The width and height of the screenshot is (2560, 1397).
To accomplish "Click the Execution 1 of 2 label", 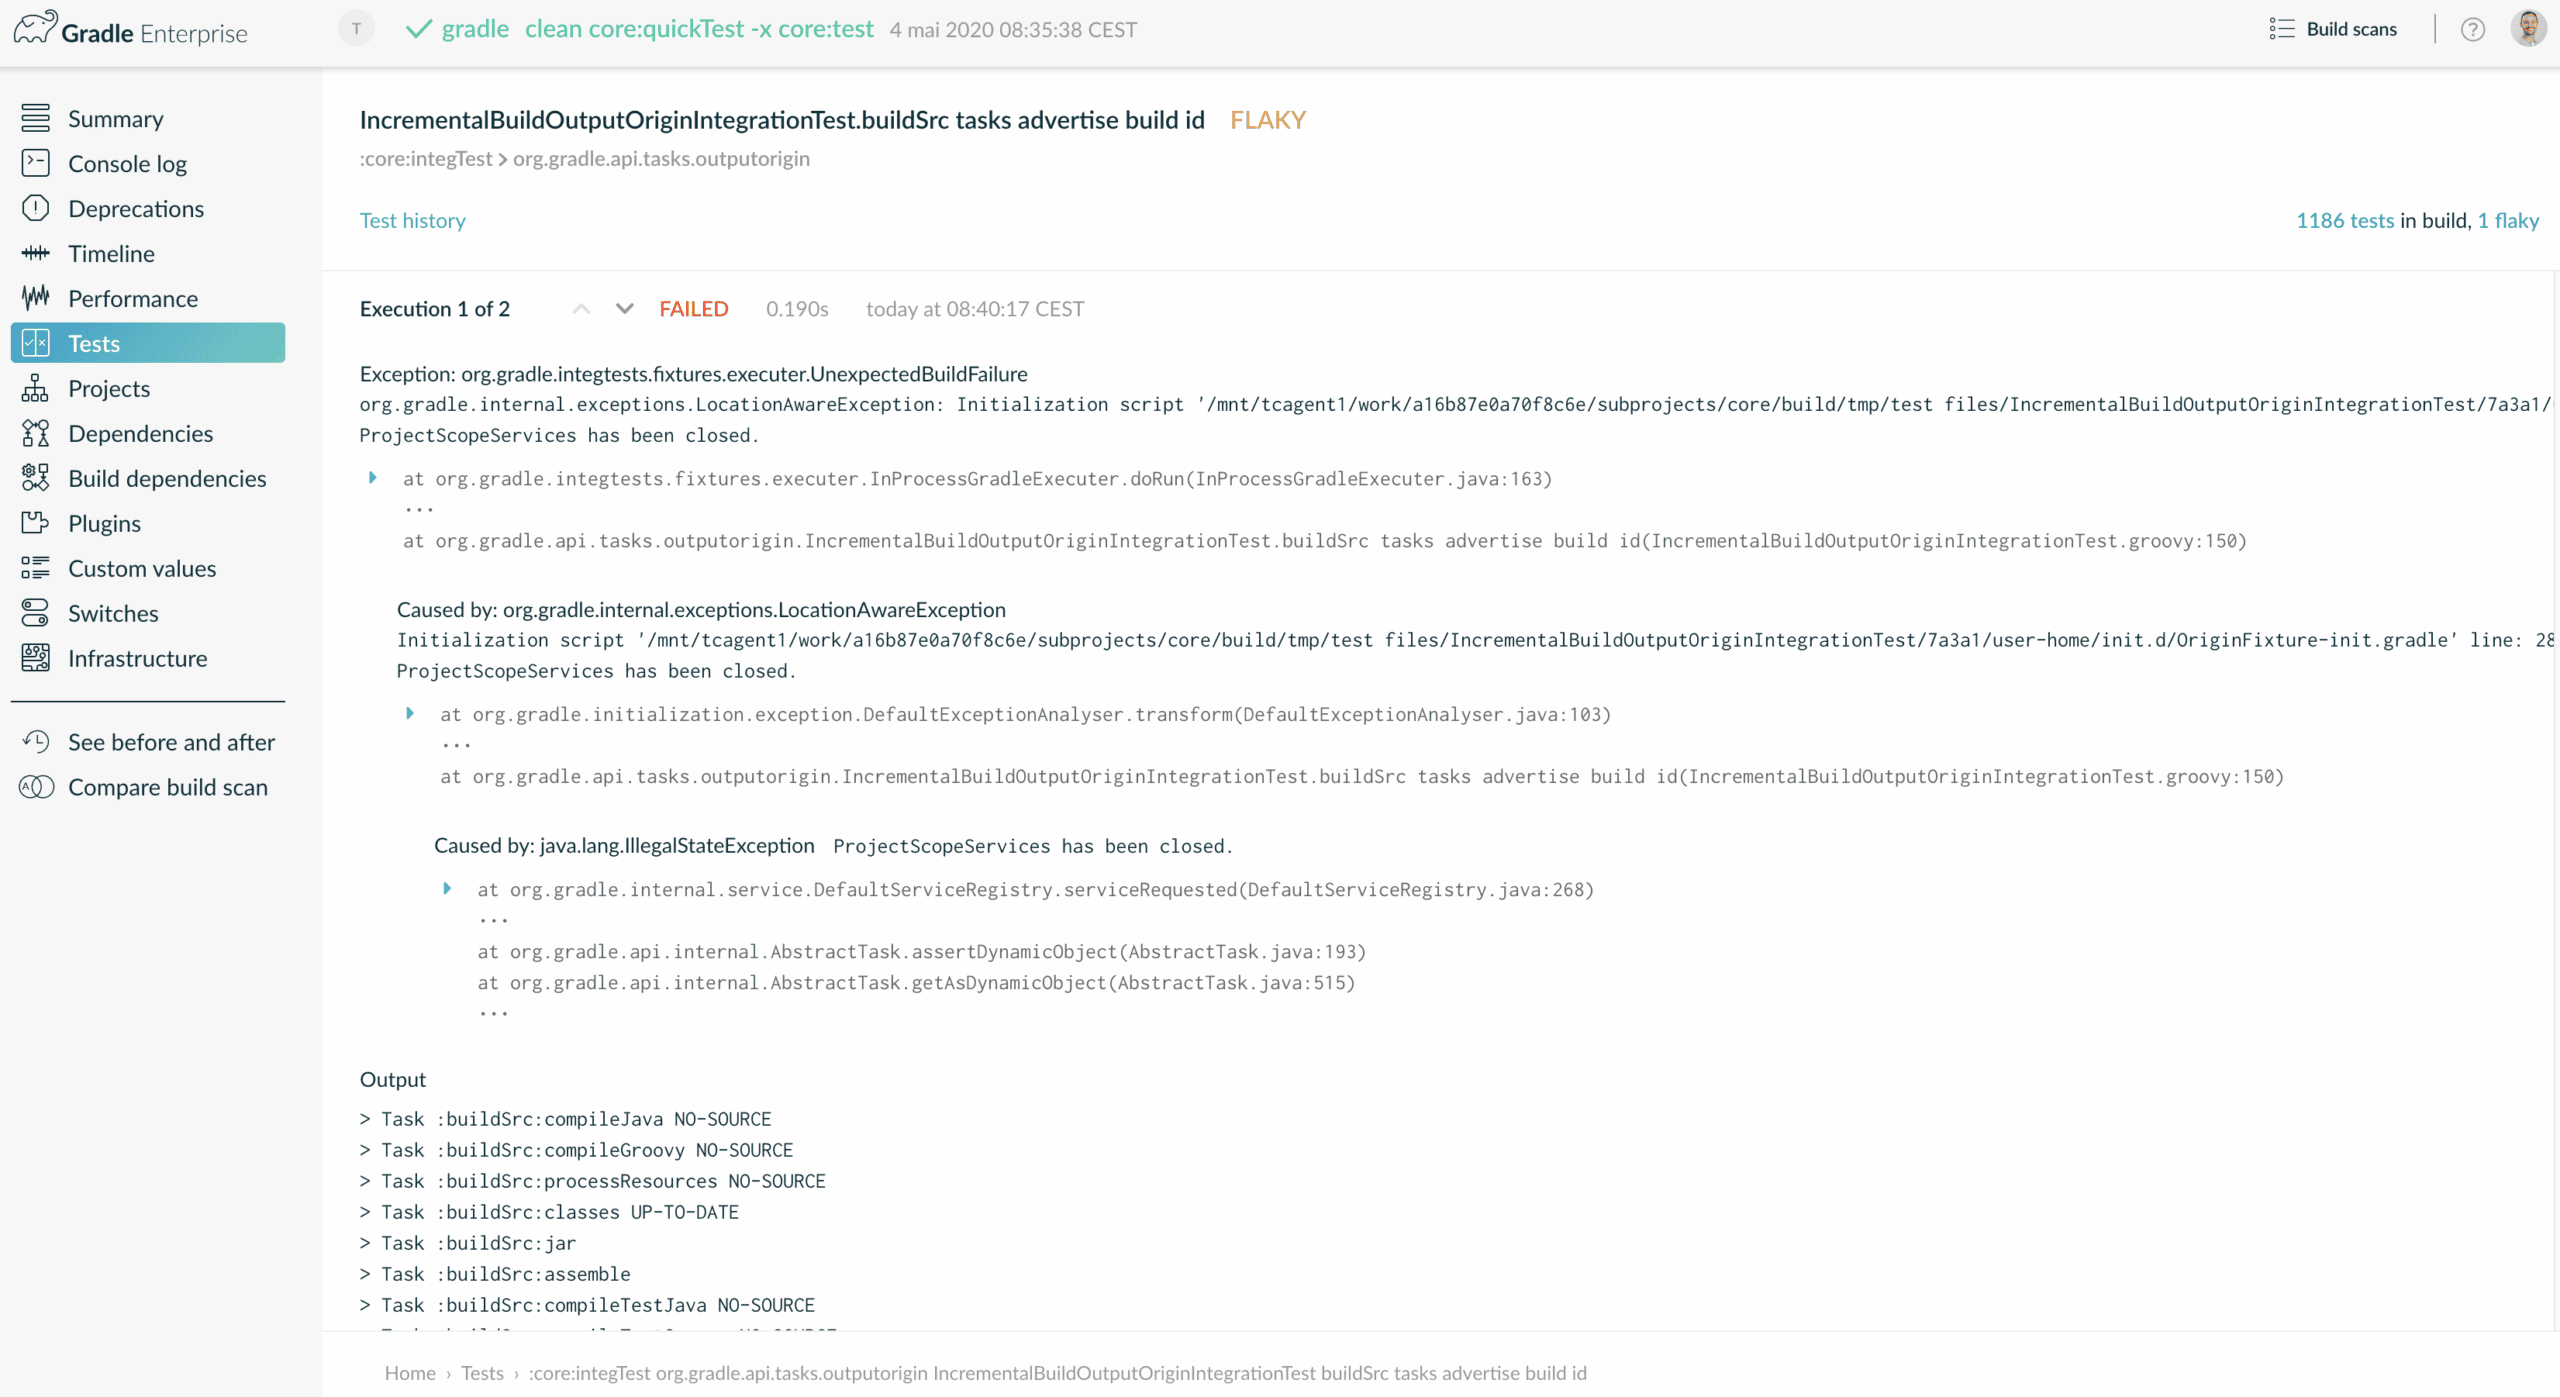I will [x=435, y=309].
